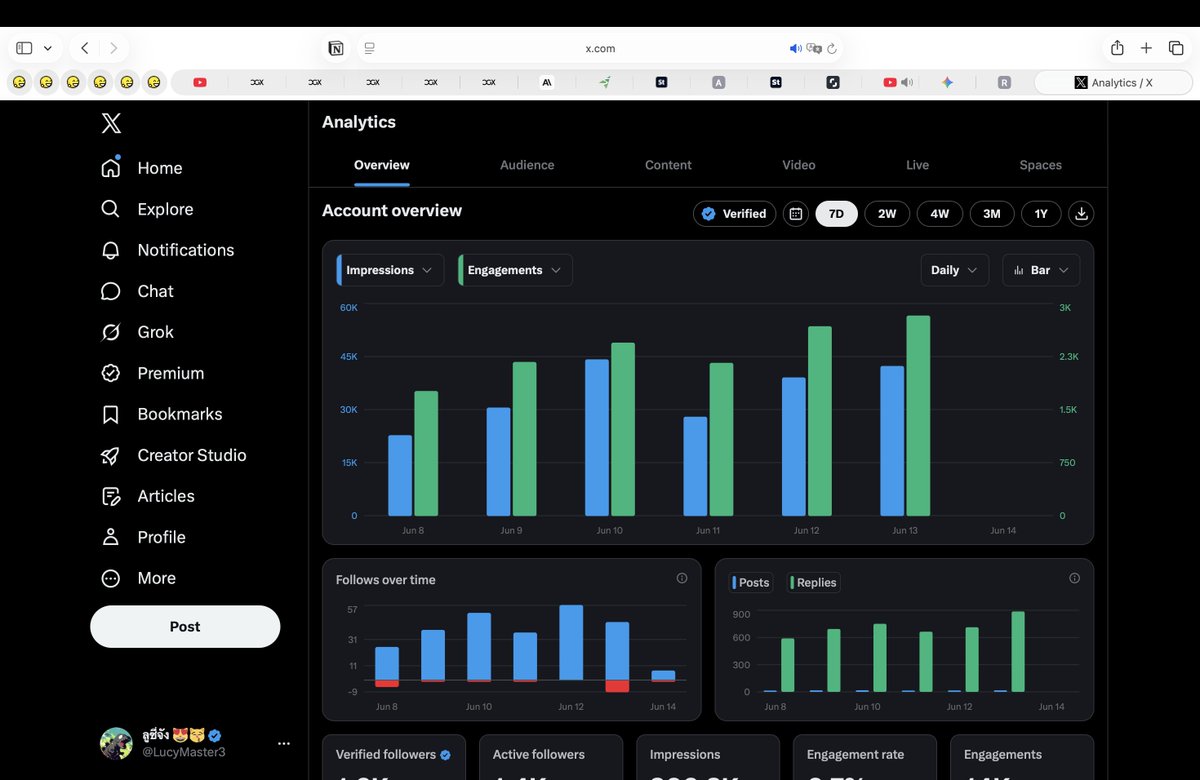Switch to the Audience tab
The width and height of the screenshot is (1200, 780).
527,165
